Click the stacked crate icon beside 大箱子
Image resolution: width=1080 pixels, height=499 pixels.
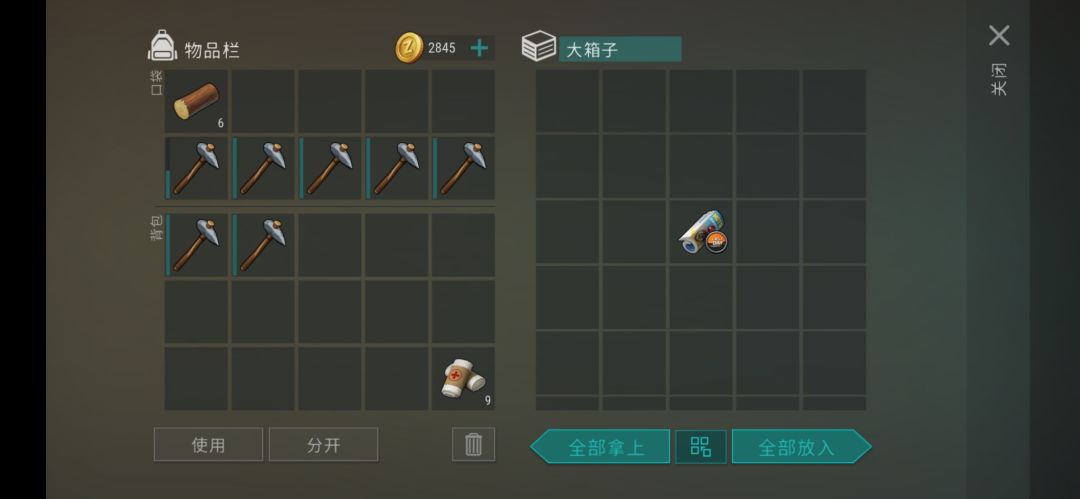[539, 46]
